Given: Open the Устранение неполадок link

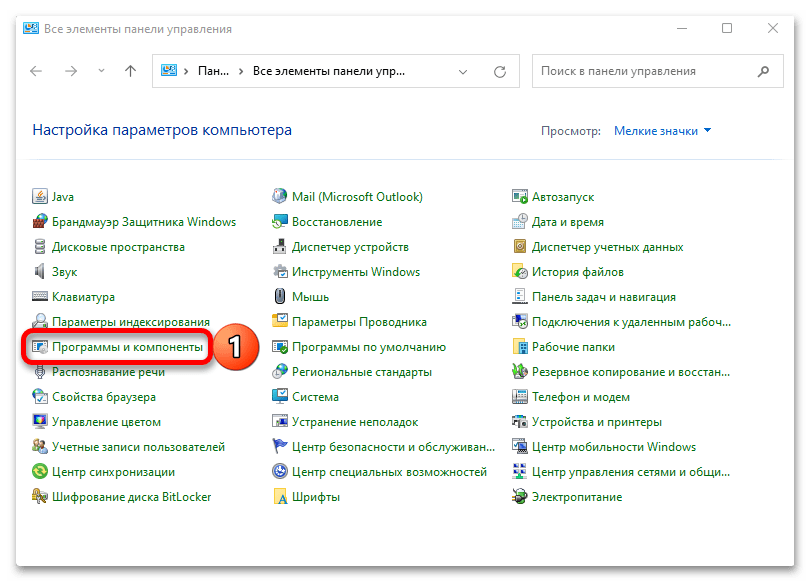Looking at the screenshot, I should click(355, 422).
